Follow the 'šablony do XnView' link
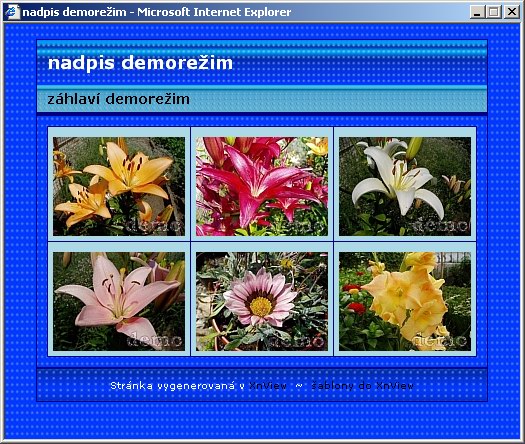Viewport: 525px width, 444px height. (362, 386)
